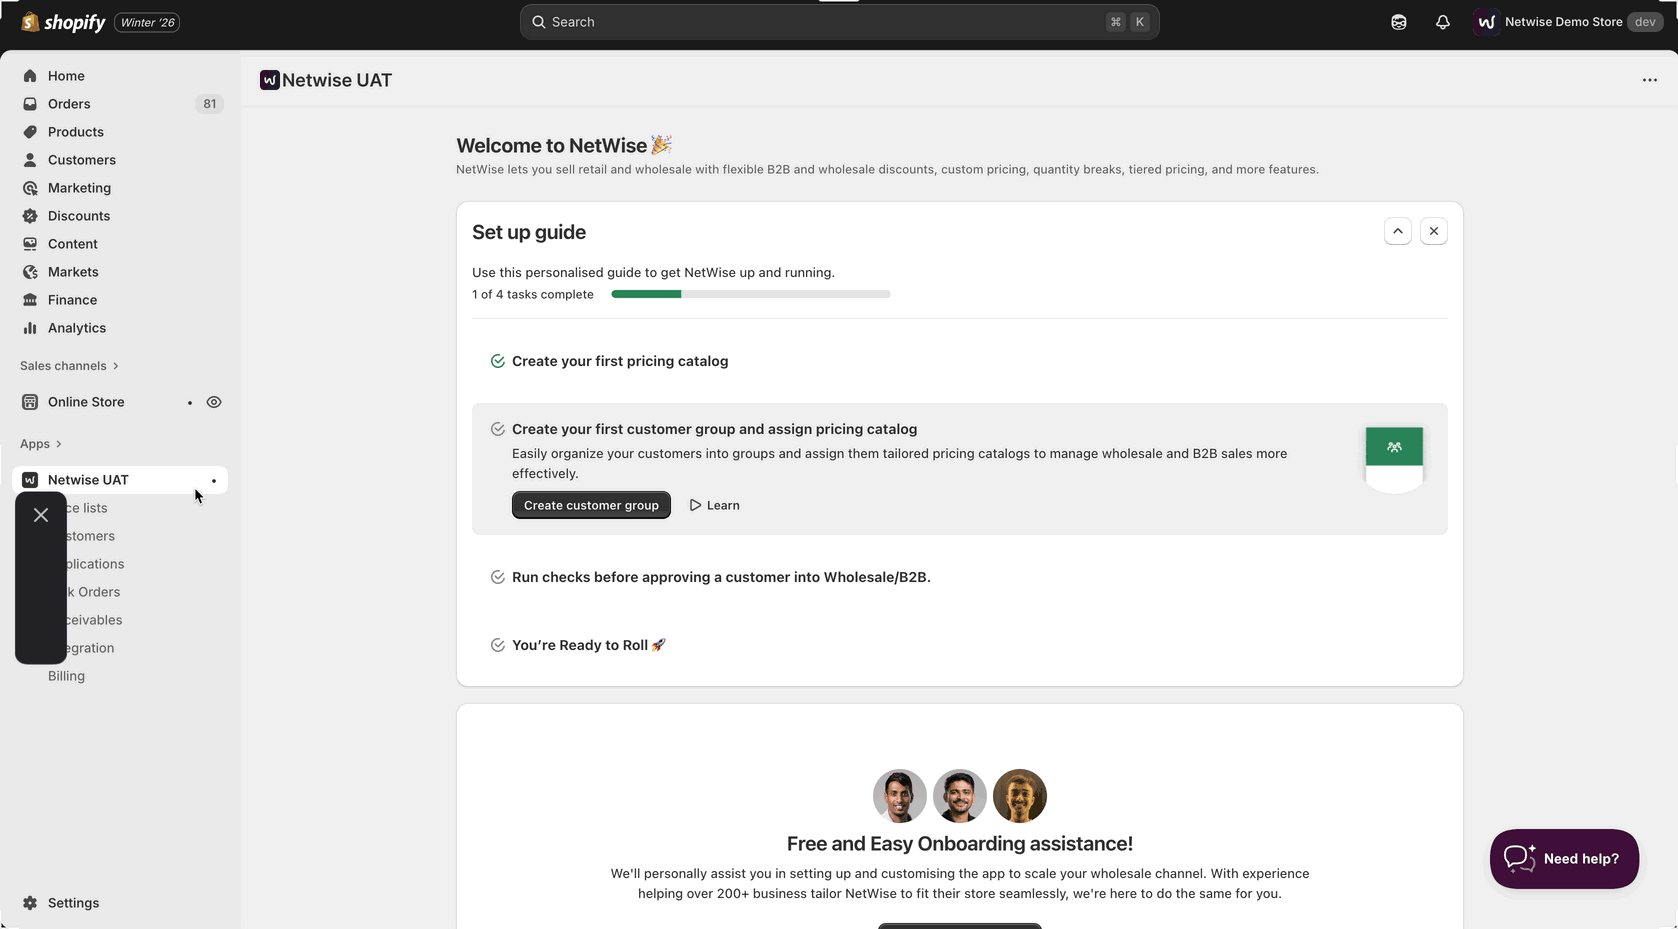
Task: Click the Finance bank icon
Action: coord(30,300)
